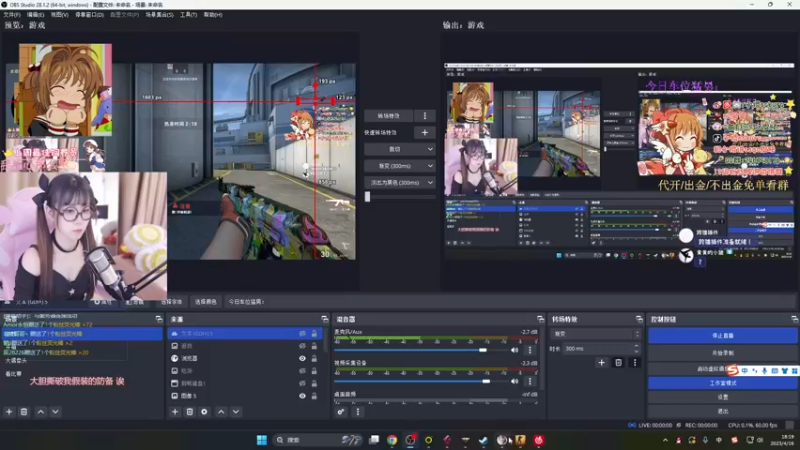
Task: Pop out the Scenes dock
Action: tap(159, 319)
